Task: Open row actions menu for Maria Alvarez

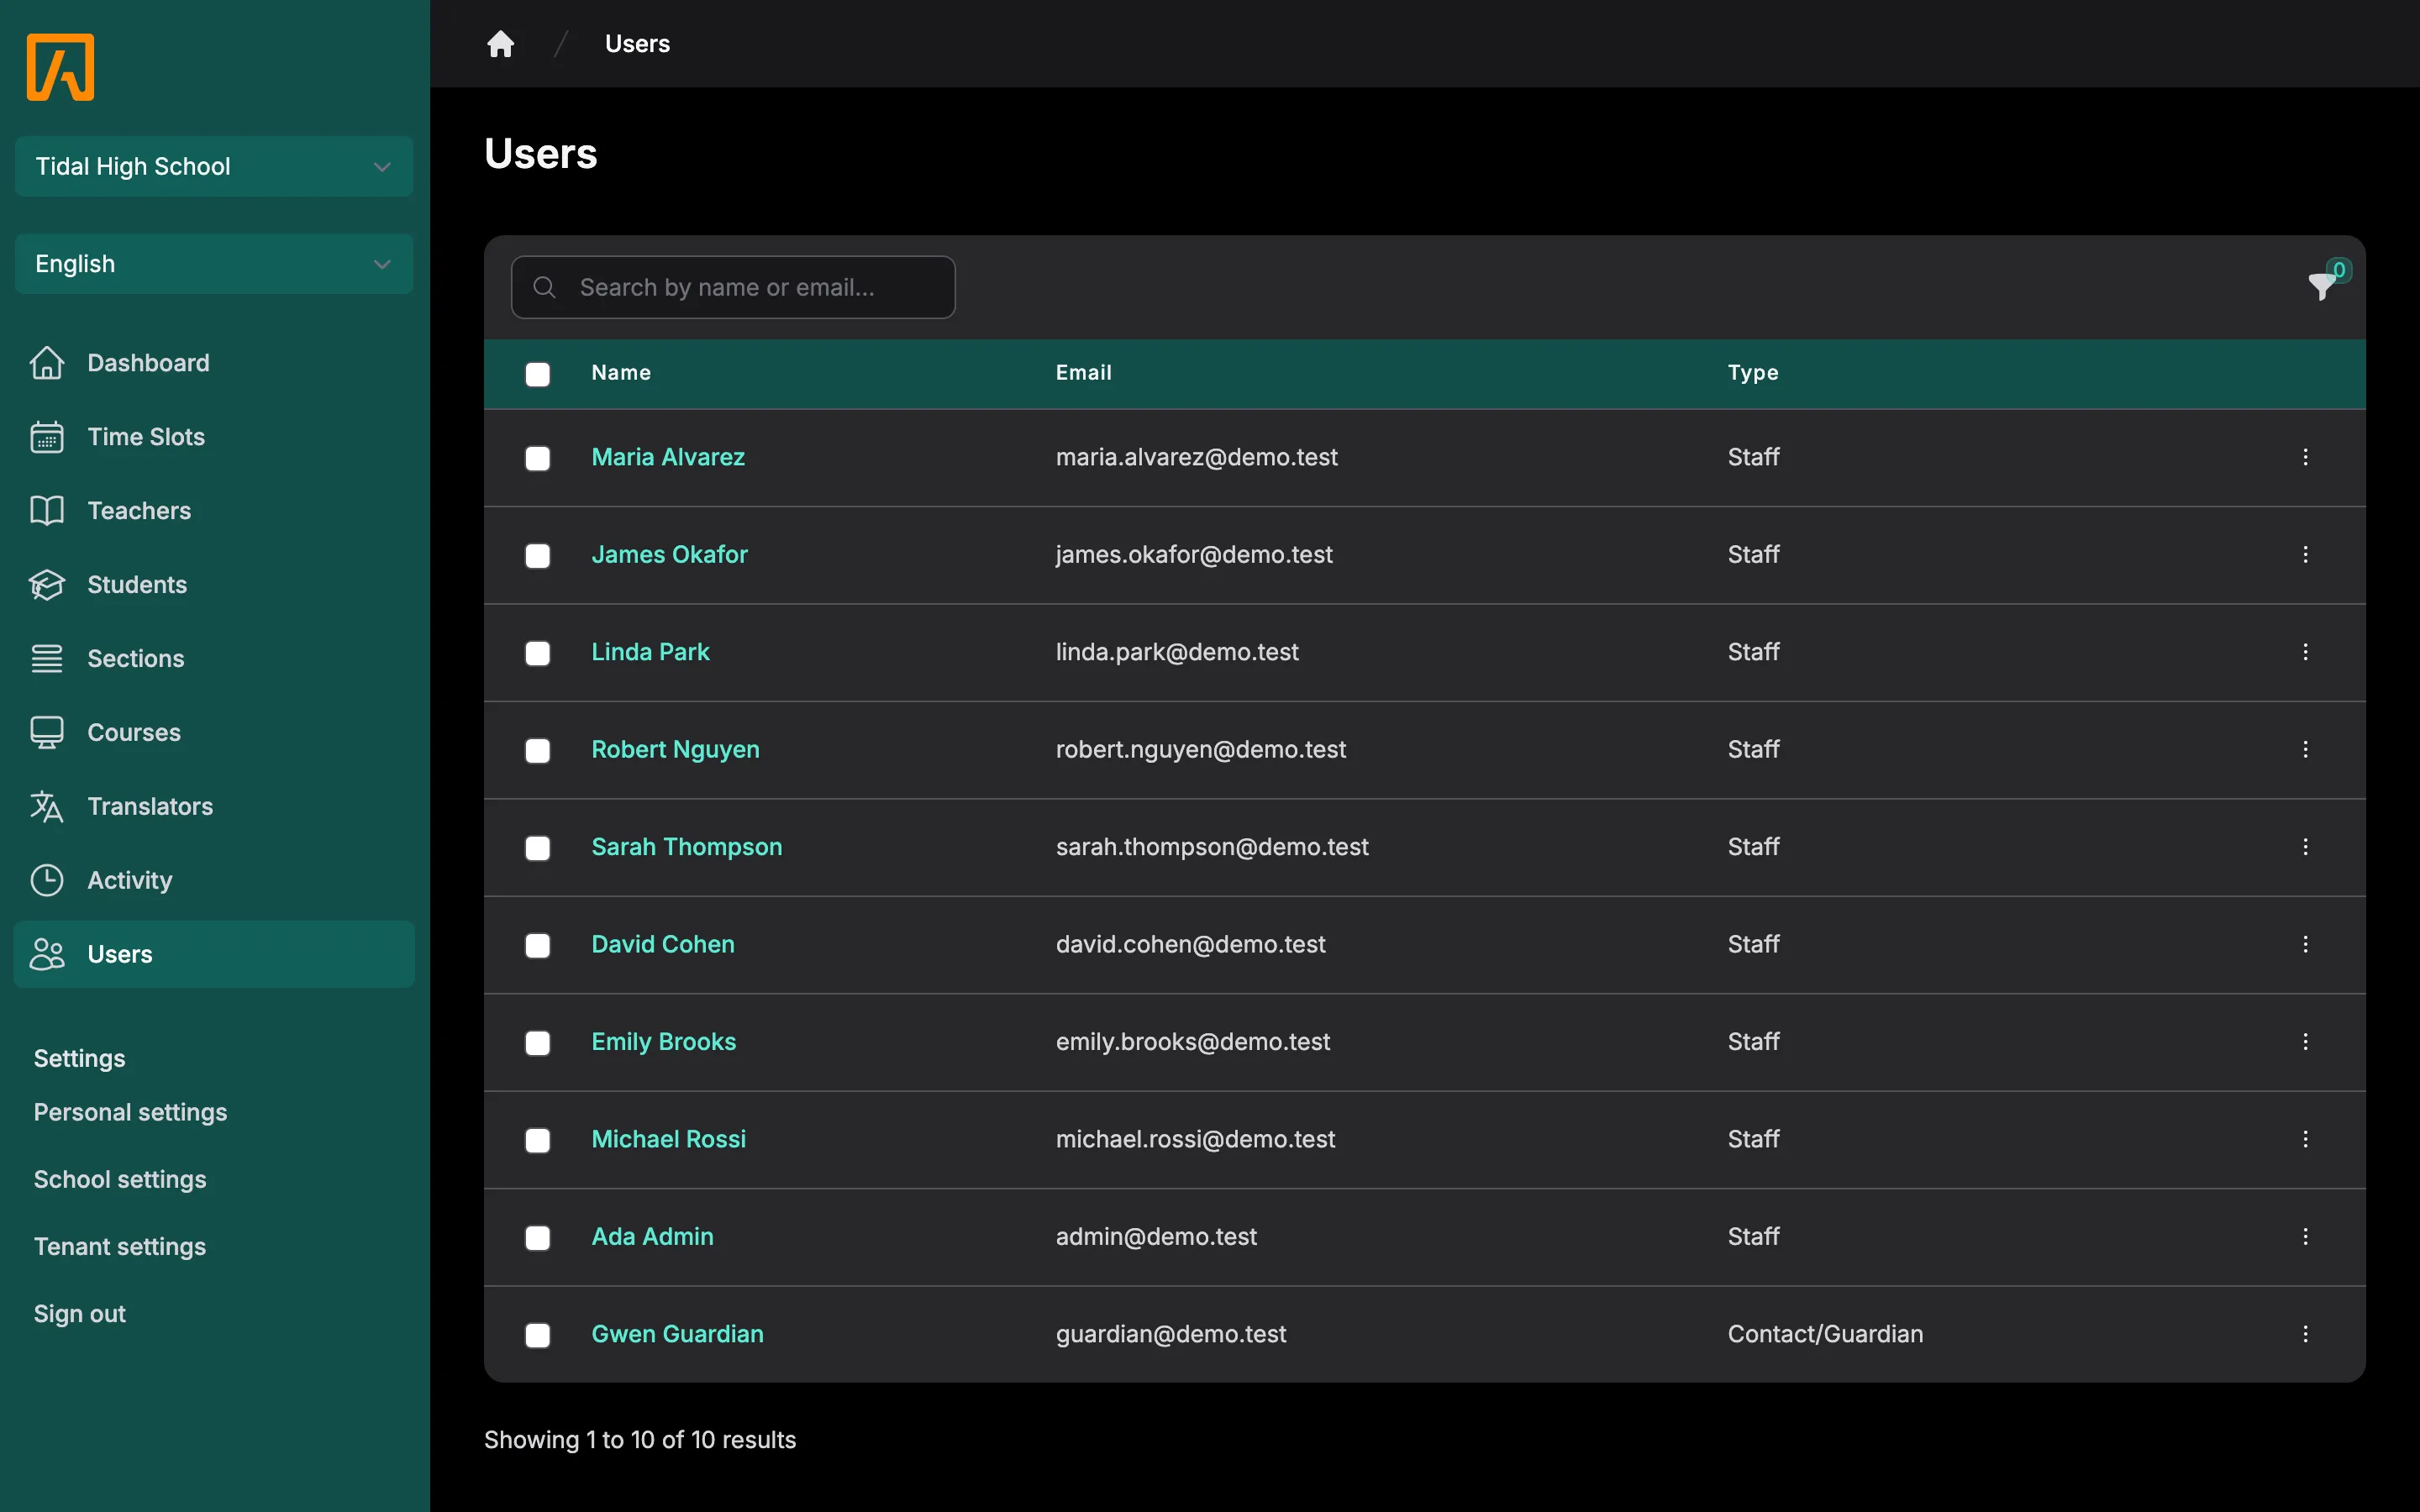Action: click(2305, 457)
